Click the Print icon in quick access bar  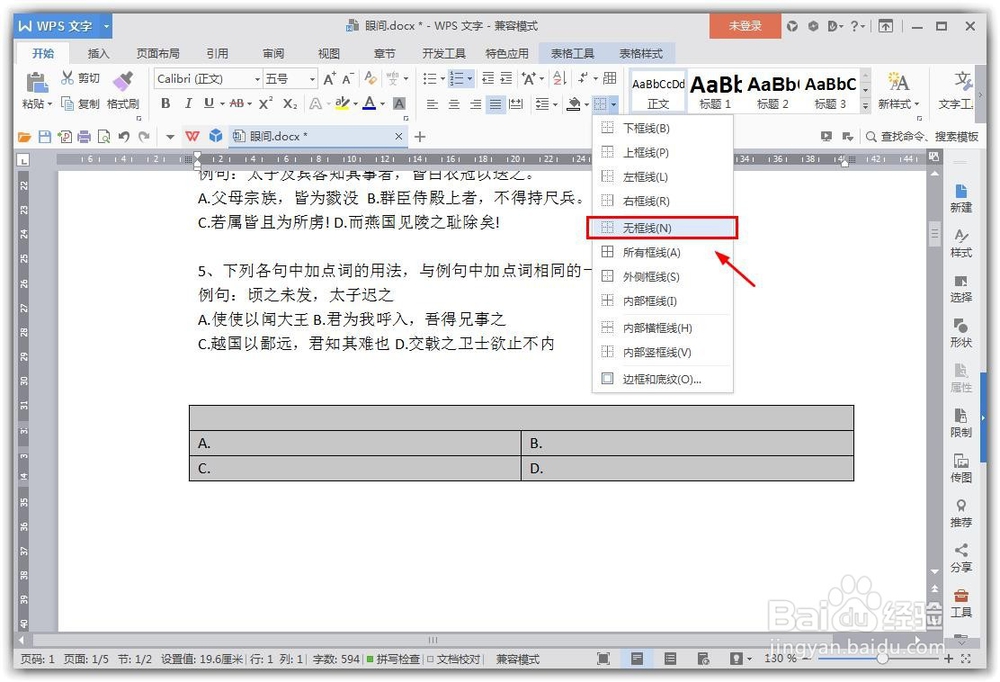[x=84, y=137]
